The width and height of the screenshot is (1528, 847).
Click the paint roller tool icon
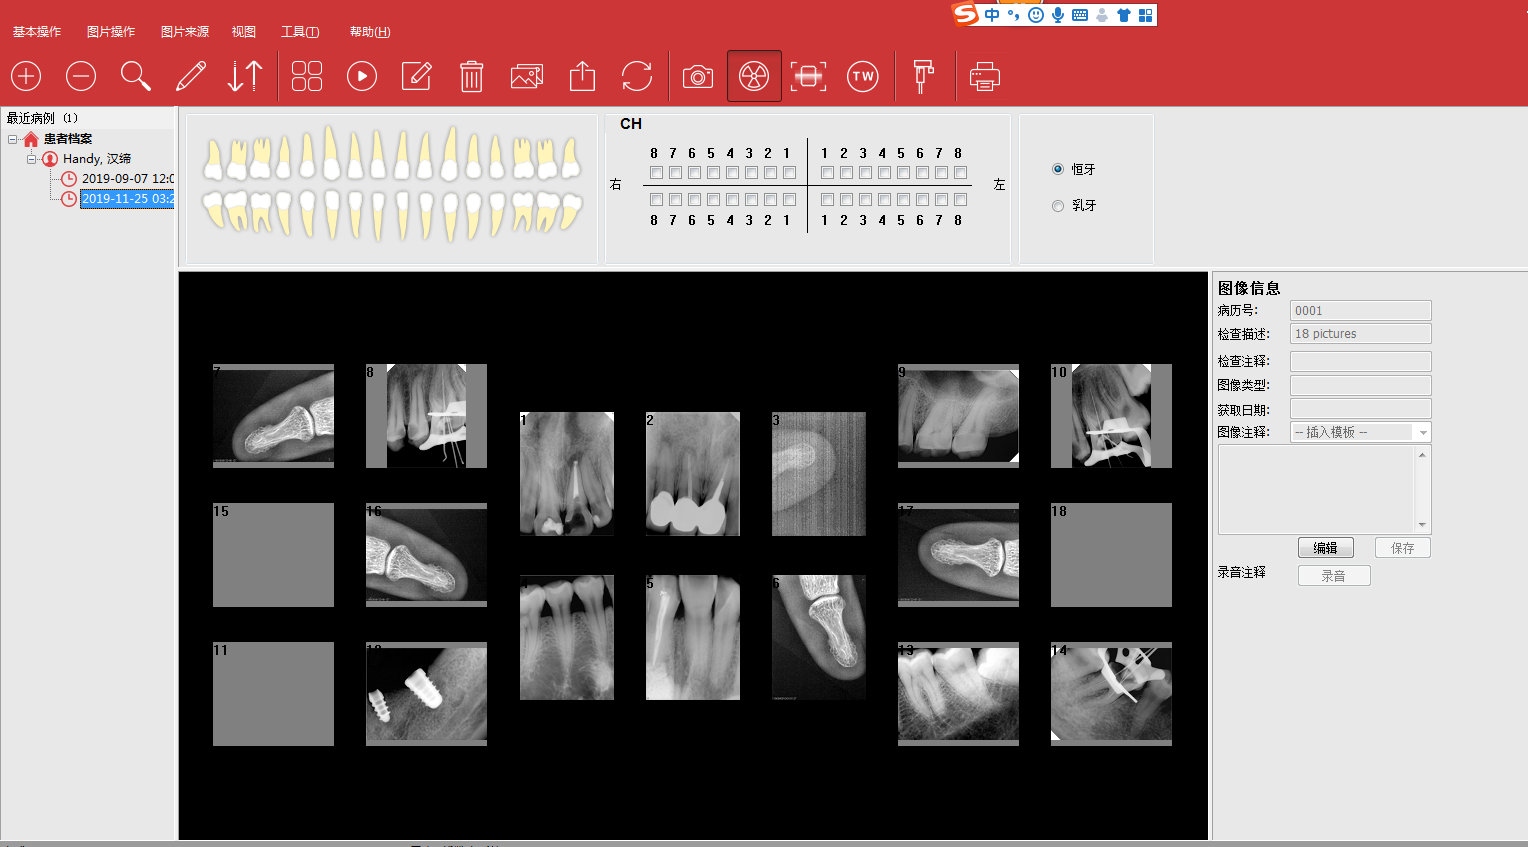pos(924,76)
